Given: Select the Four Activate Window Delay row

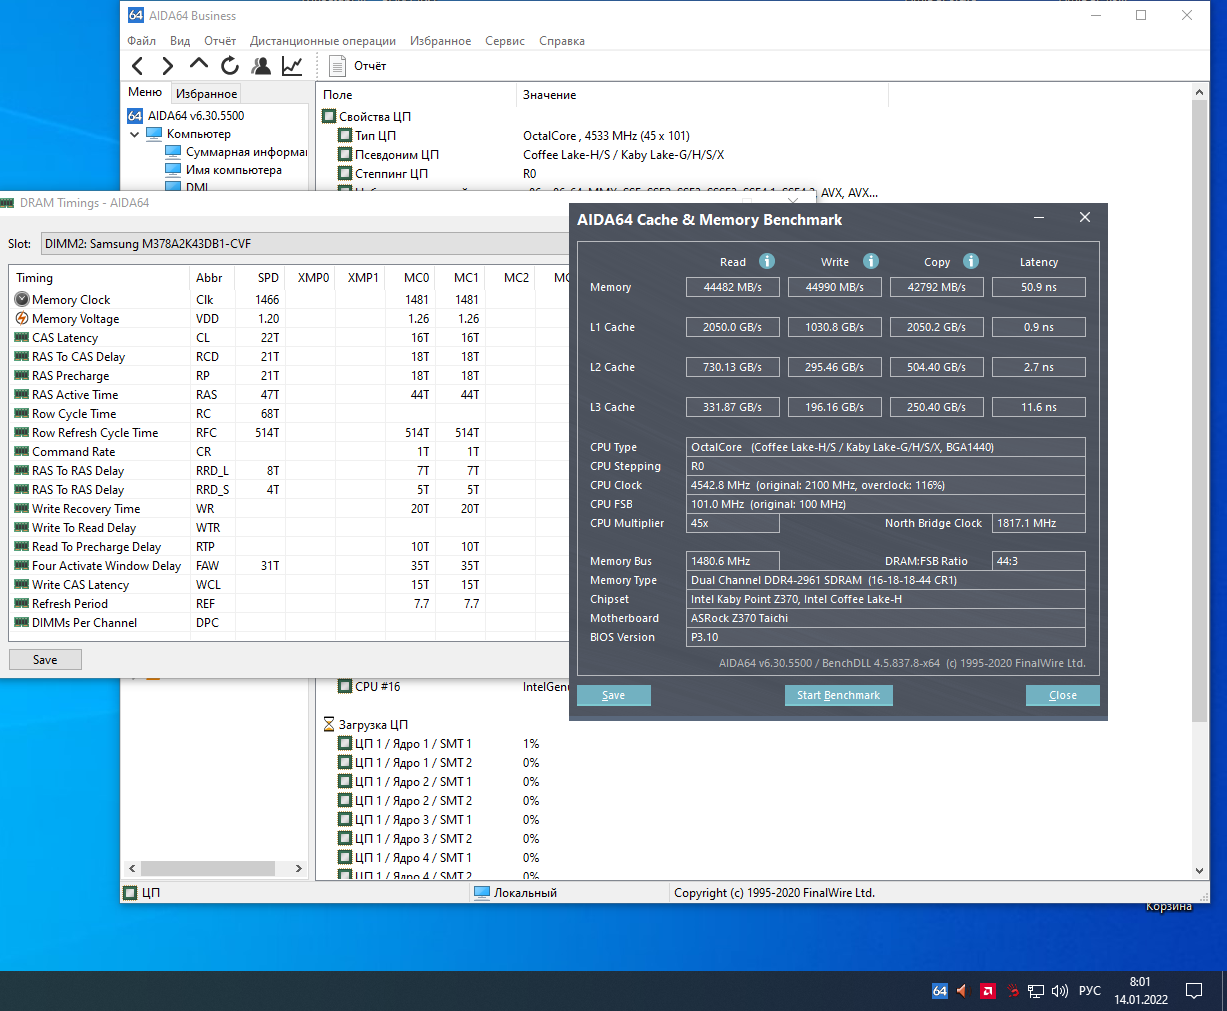Looking at the screenshot, I should click(290, 565).
